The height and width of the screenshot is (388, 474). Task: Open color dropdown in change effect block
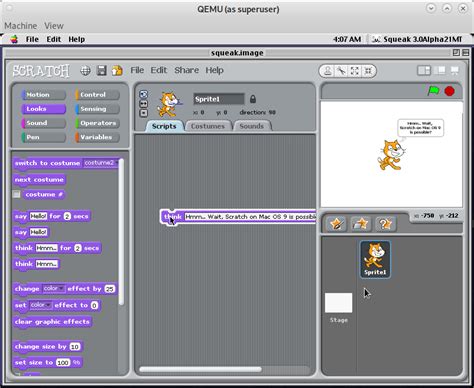(54, 288)
